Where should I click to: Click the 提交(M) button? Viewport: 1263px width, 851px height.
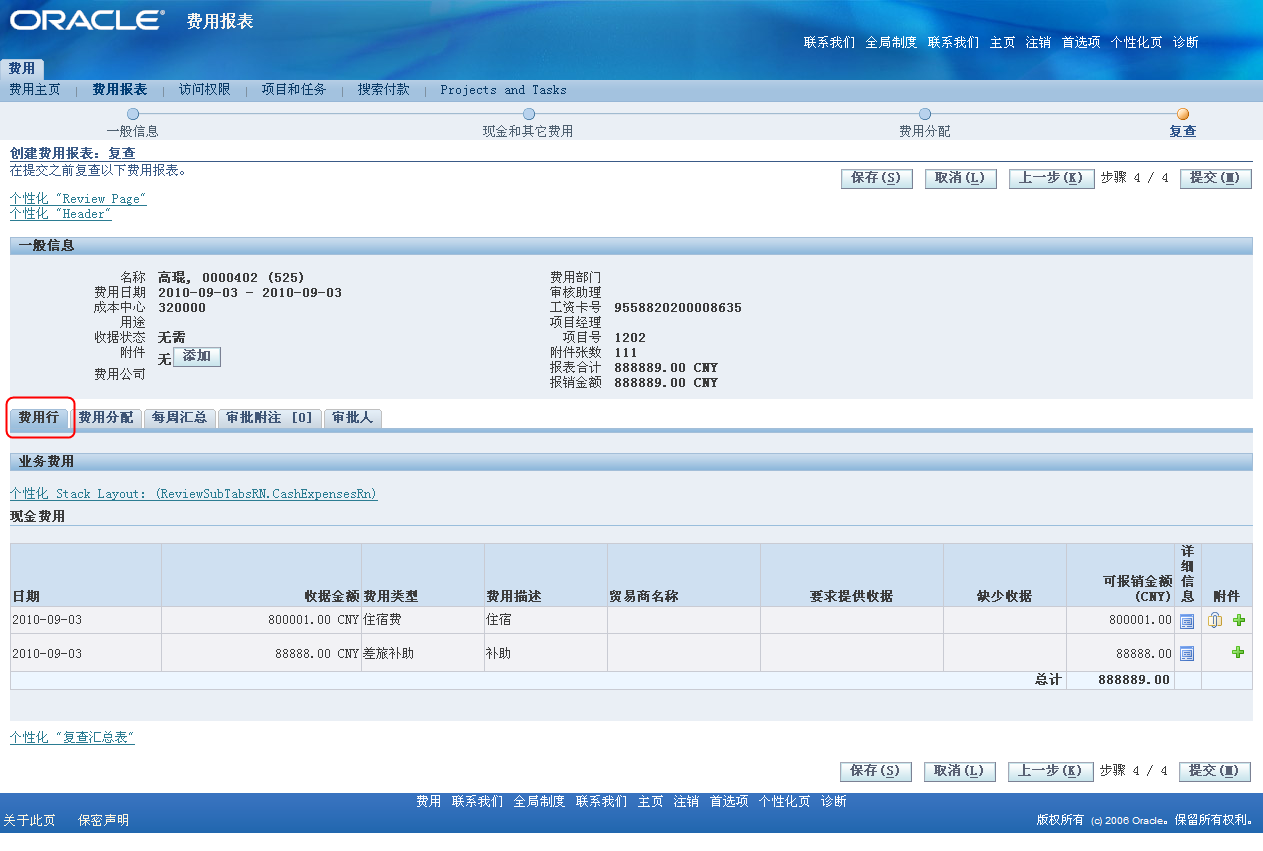click(x=1214, y=178)
